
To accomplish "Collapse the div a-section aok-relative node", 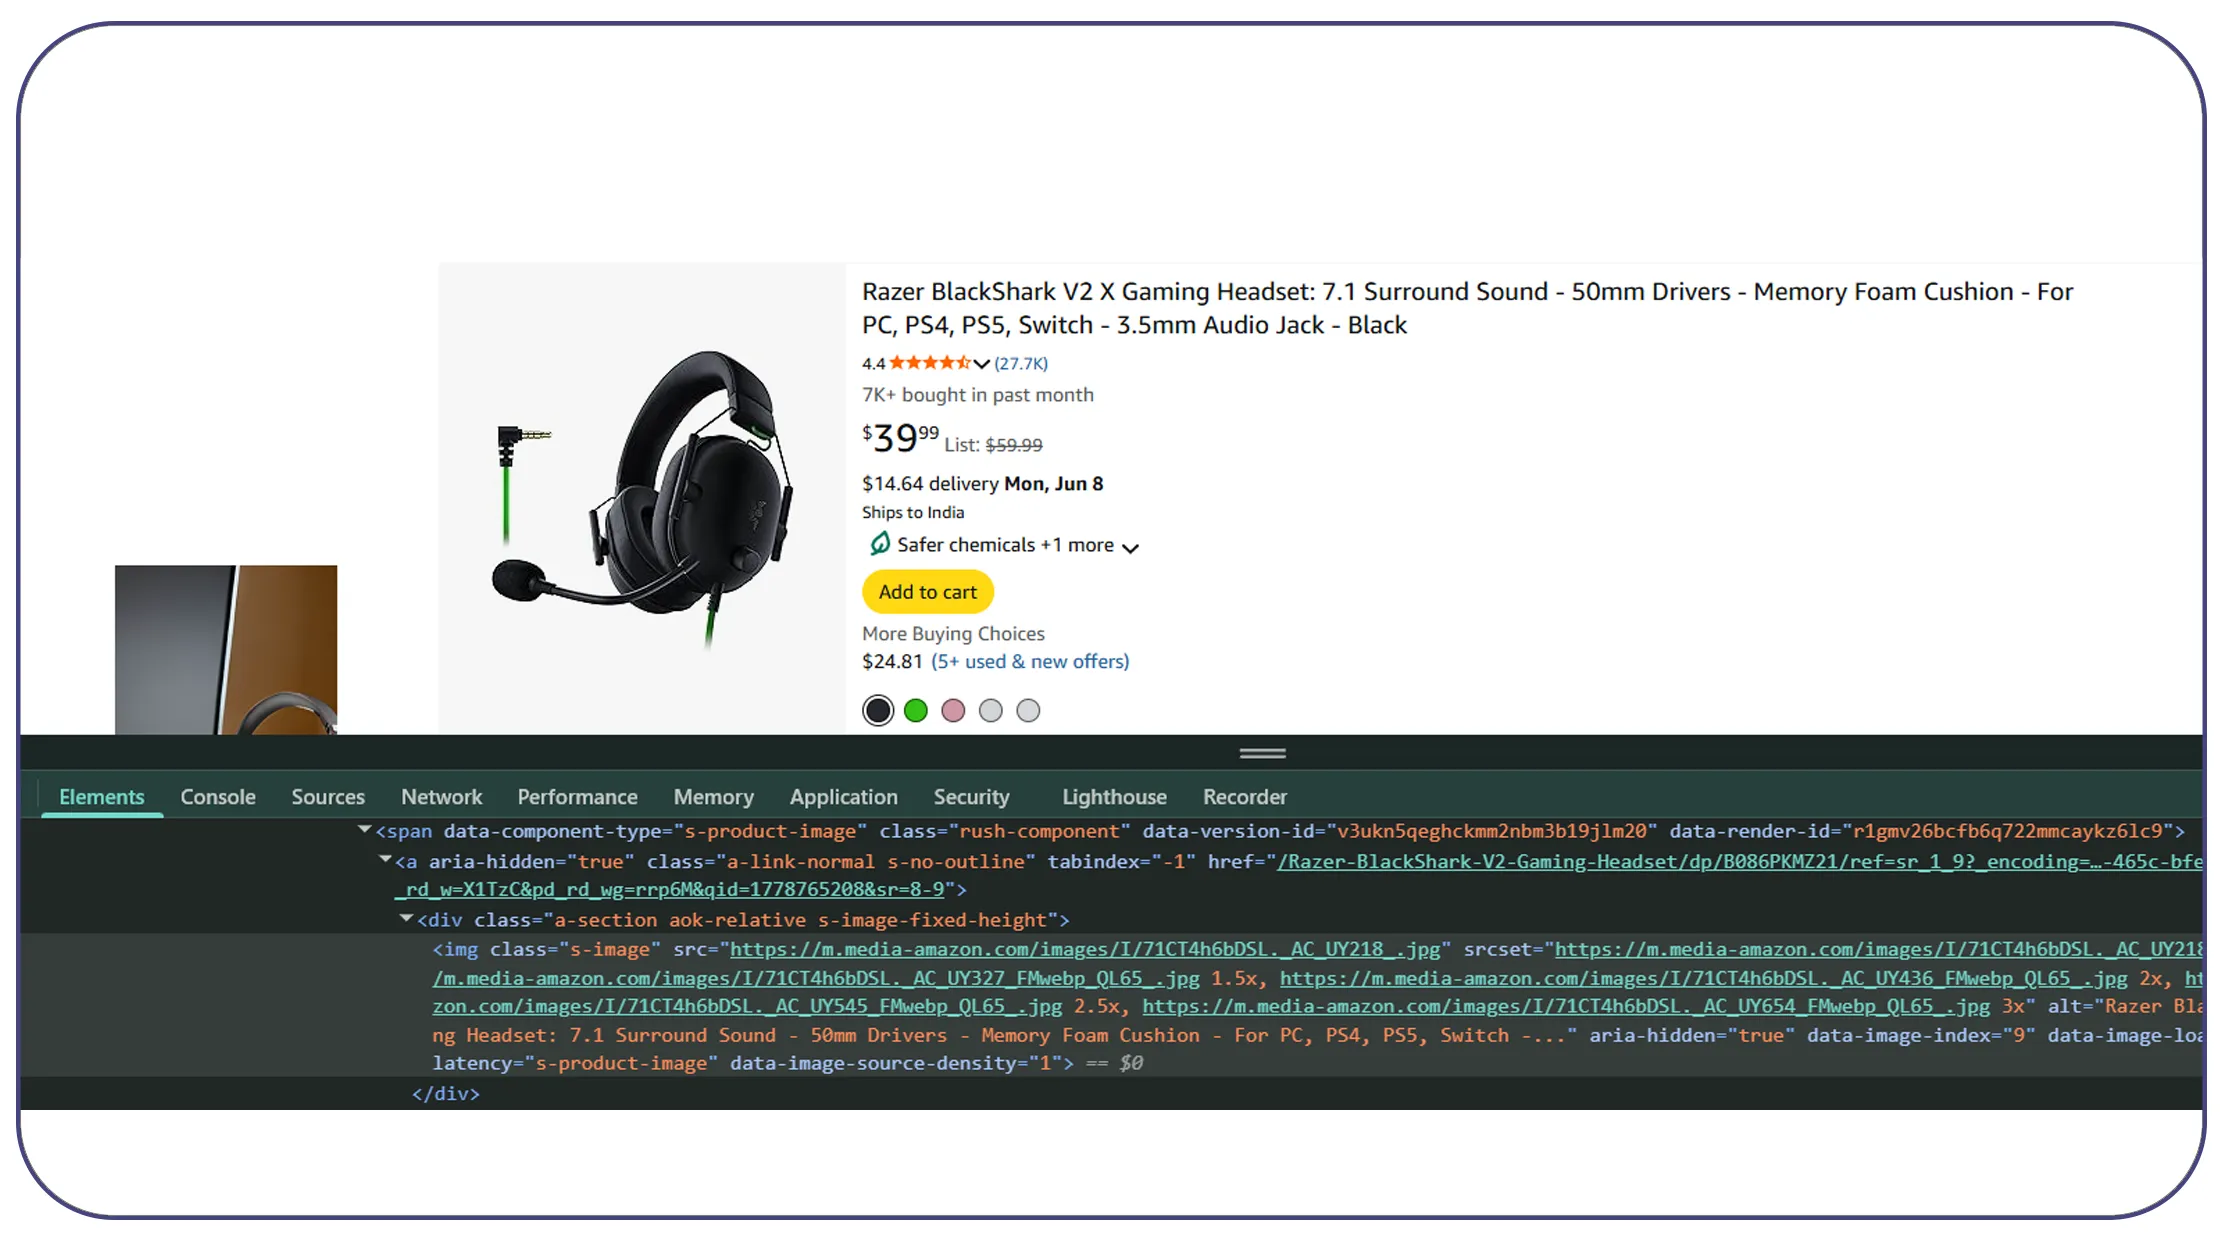I will coord(406,918).
